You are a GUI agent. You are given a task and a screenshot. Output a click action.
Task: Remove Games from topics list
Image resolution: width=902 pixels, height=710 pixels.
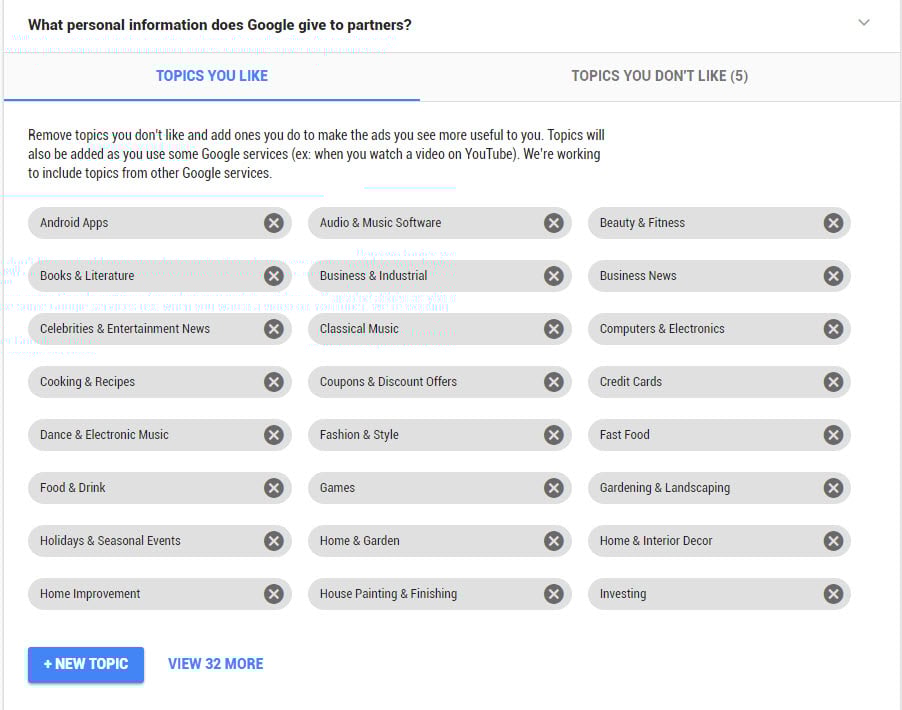[553, 488]
